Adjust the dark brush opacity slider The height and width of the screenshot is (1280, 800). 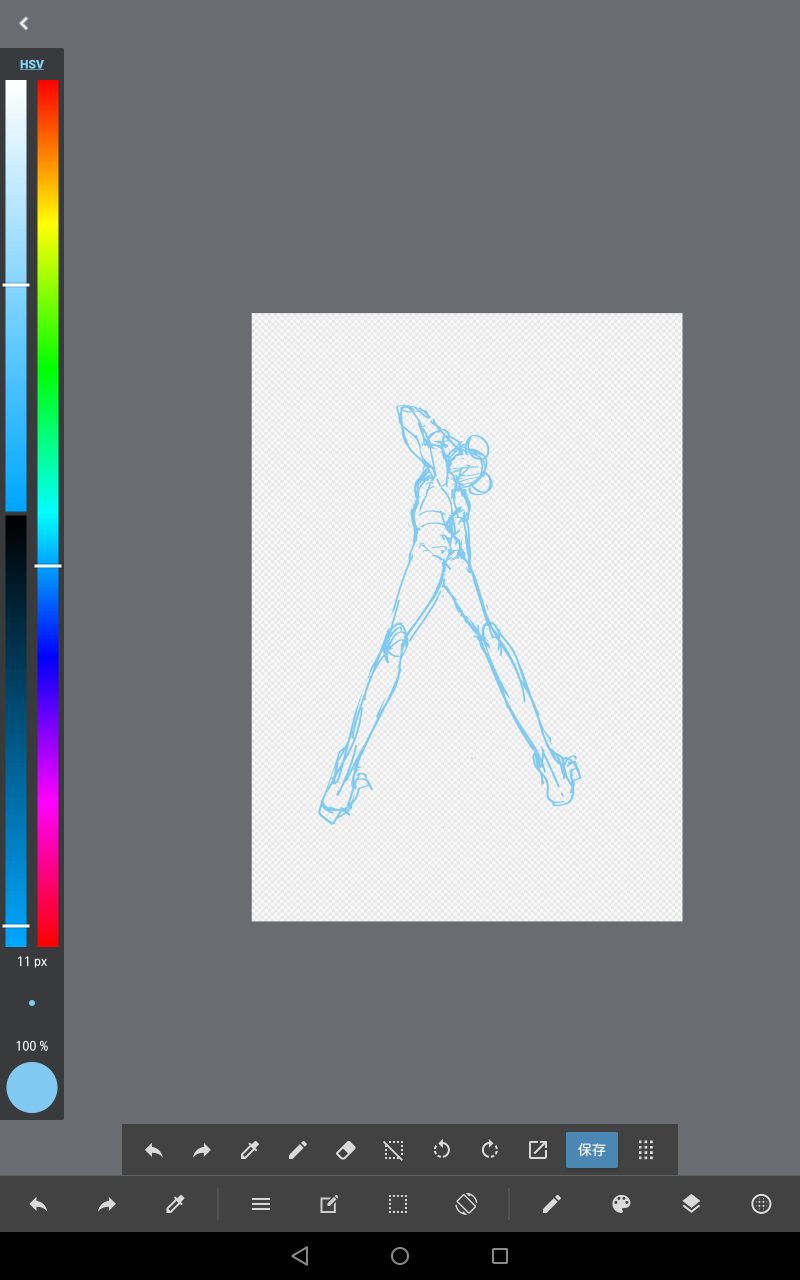[x=16, y=731]
